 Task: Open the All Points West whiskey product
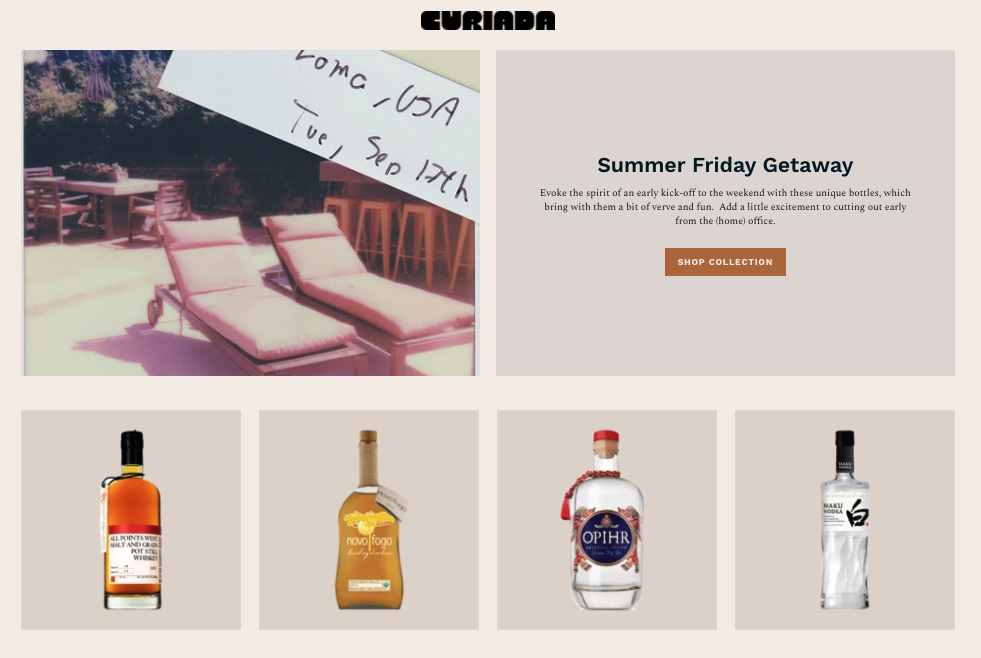131,520
